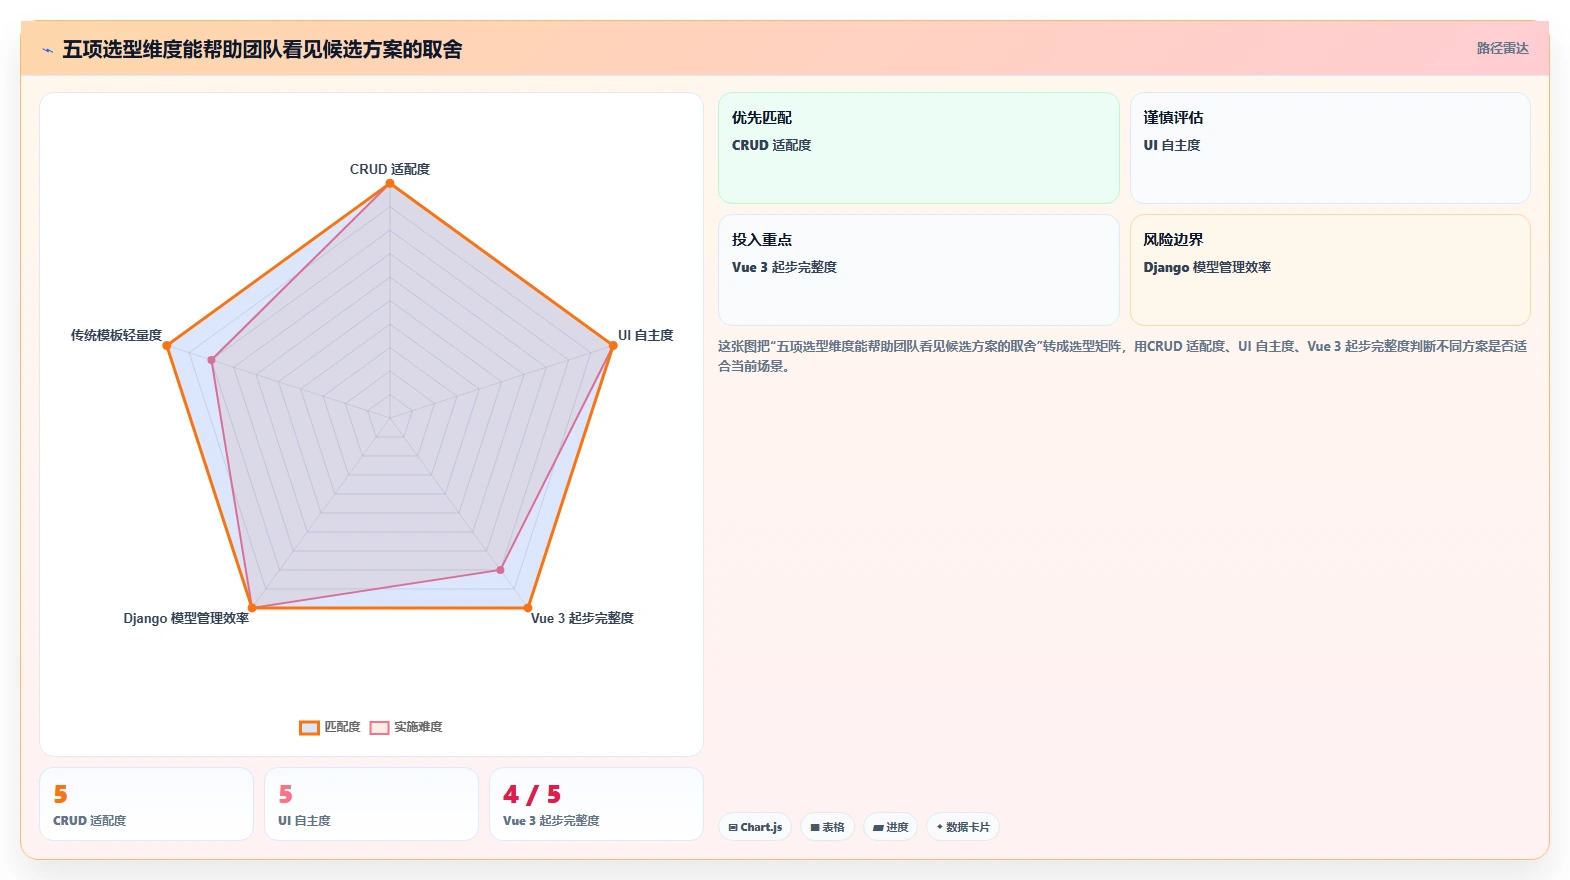The height and width of the screenshot is (880, 1570).
Task: Click the CRUD 适配度 radar axis label
Action: click(x=390, y=169)
